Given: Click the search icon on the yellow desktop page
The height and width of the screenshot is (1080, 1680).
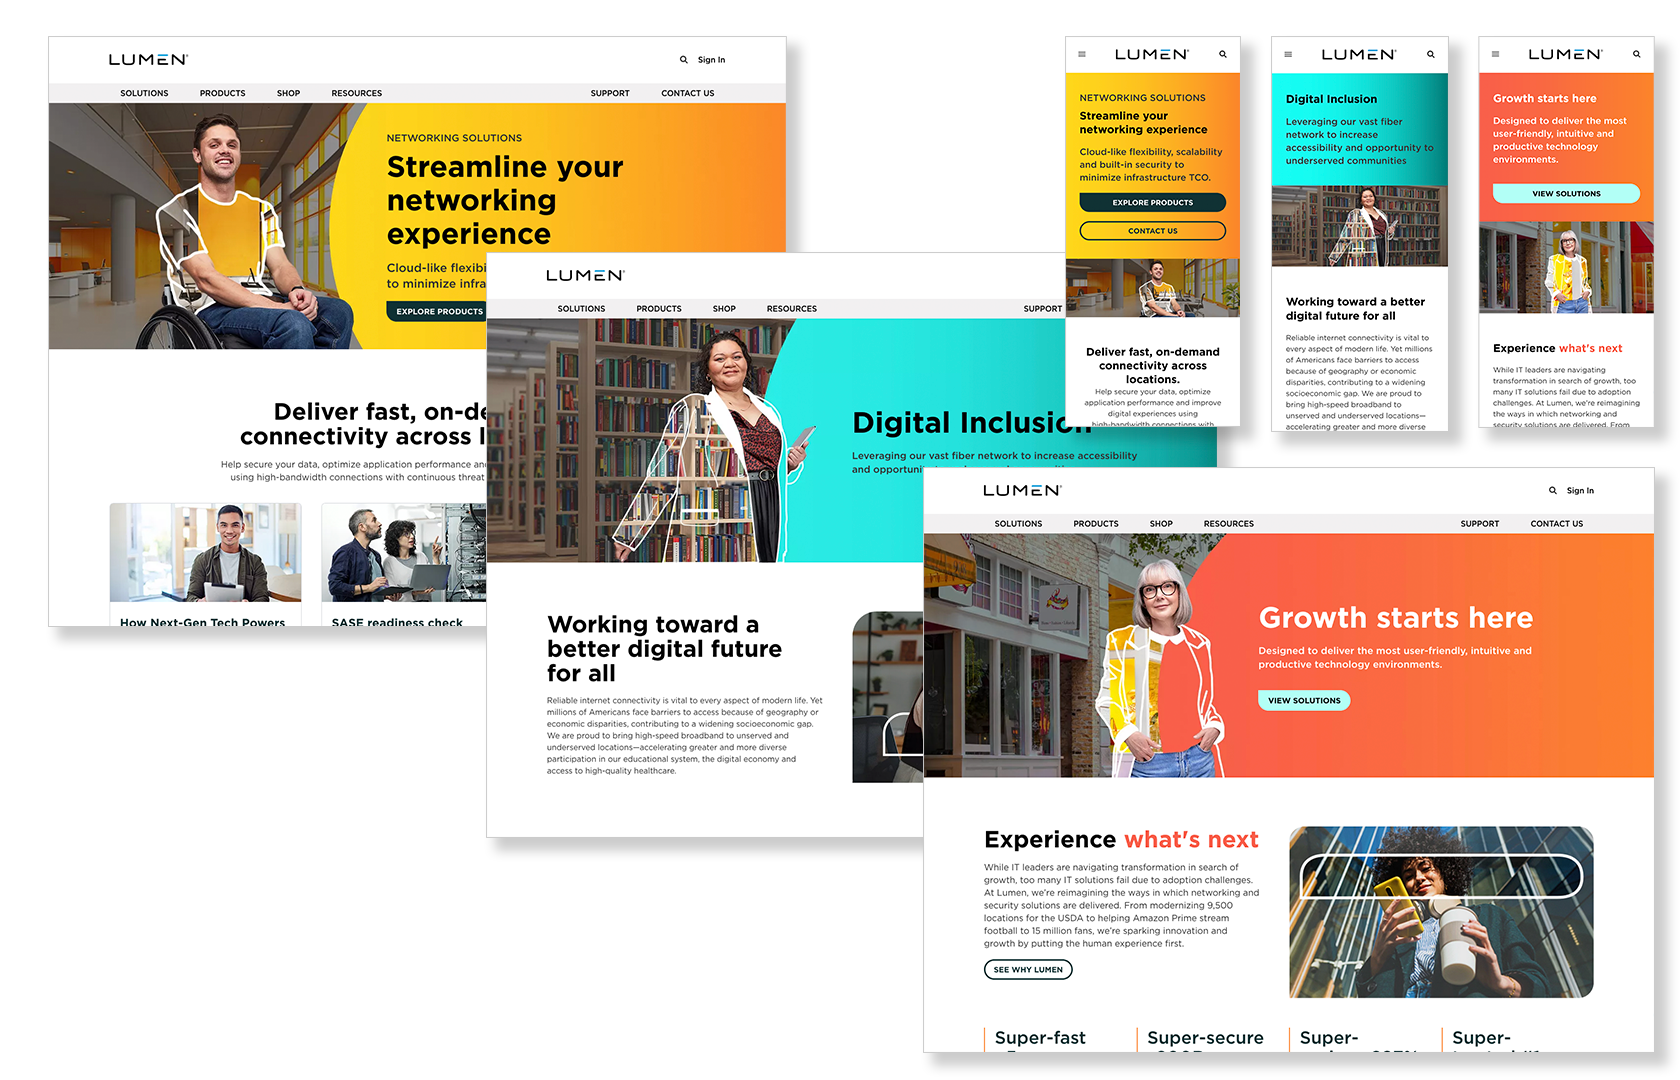Looking at the screenshot, I should point(684,60).
